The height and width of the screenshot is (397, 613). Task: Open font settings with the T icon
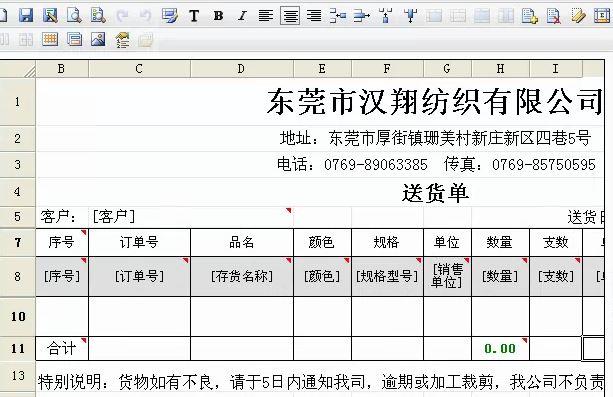pos(194,16)
